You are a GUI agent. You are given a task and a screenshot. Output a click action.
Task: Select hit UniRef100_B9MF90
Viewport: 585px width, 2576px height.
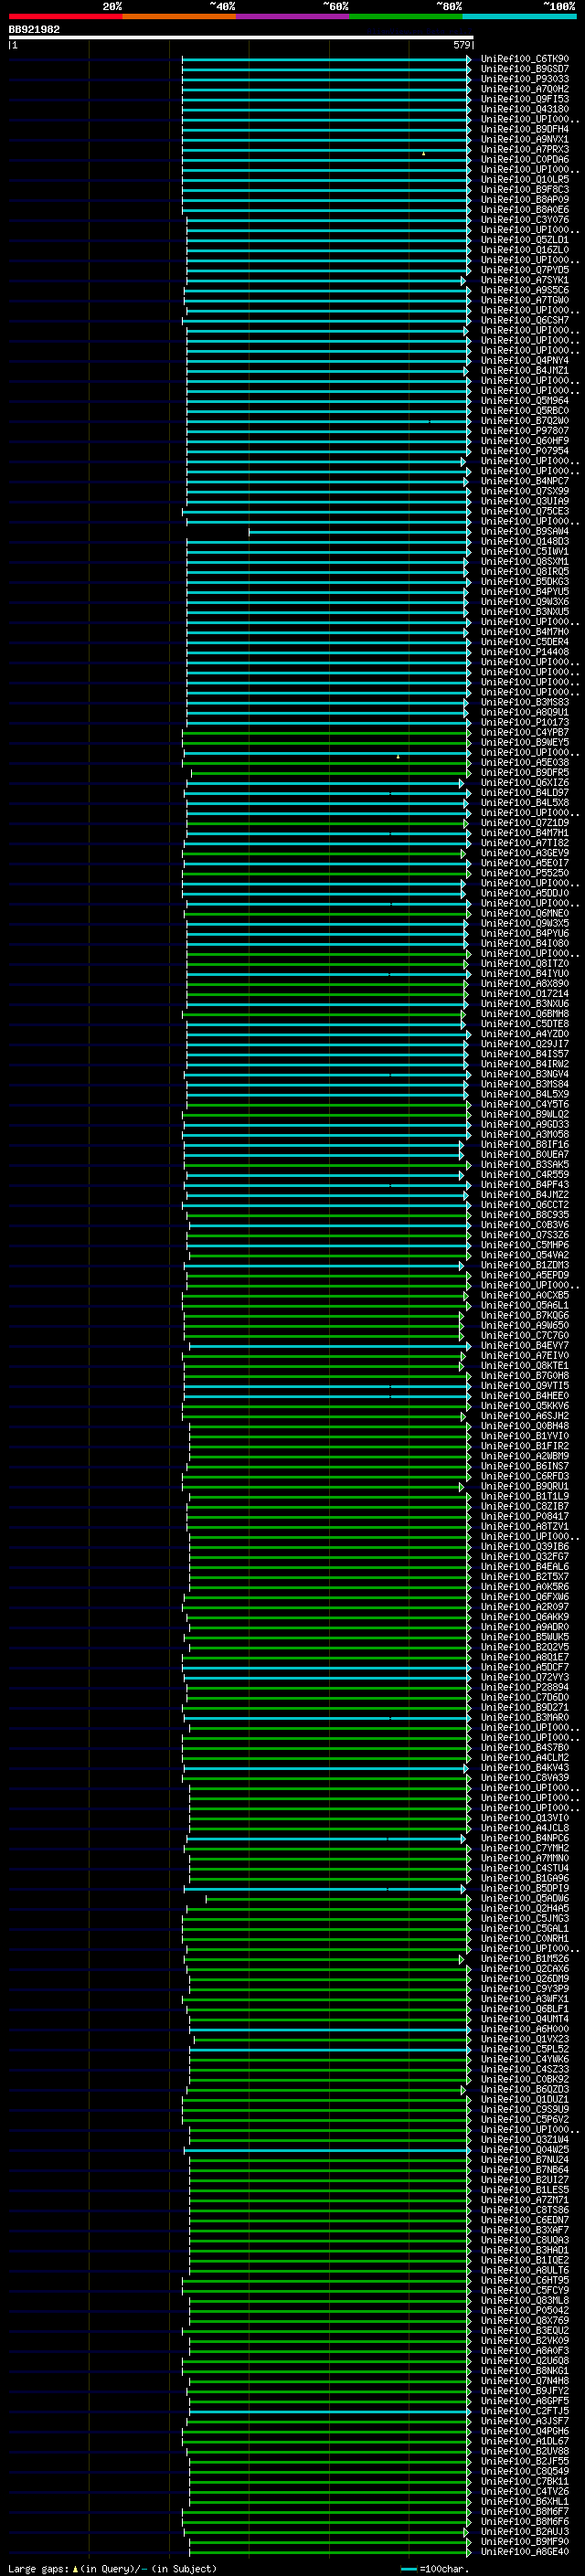[x=524, y=2542]
